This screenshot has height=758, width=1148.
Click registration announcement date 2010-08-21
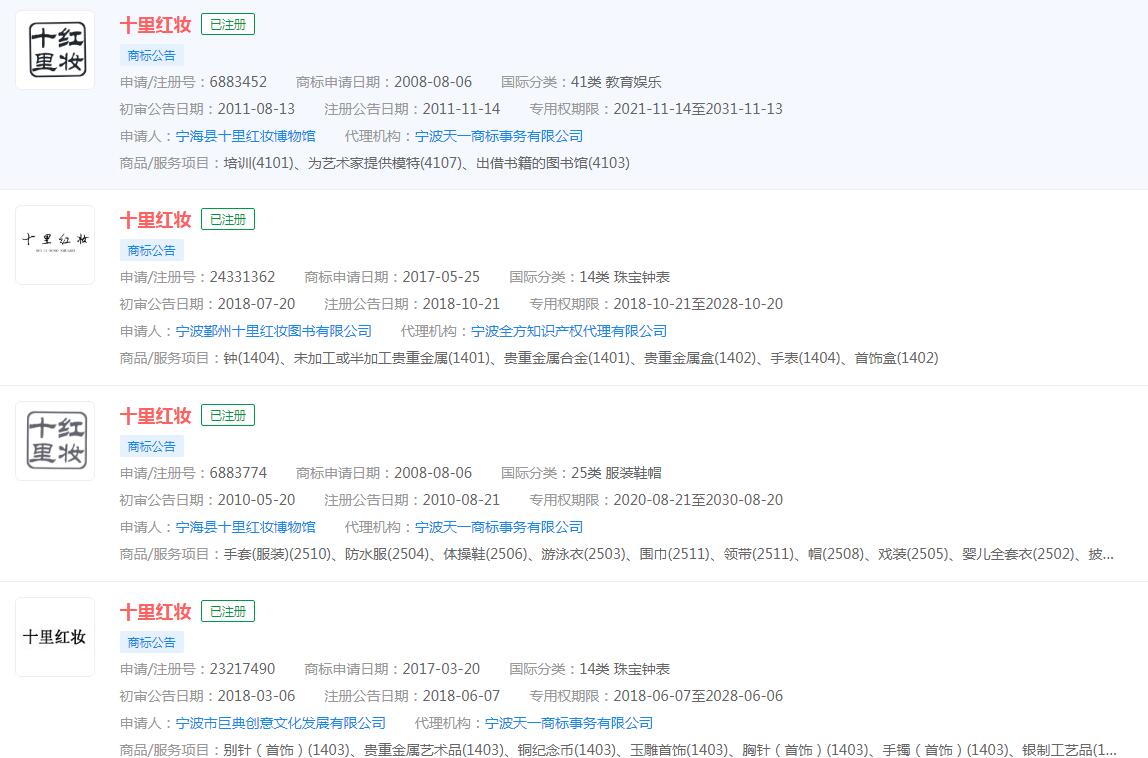click(x=461, y=499)
